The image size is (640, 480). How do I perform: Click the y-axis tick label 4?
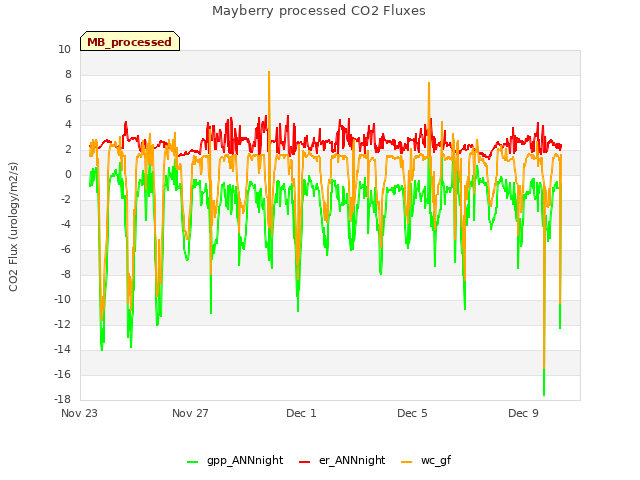[x=68, y=124]
